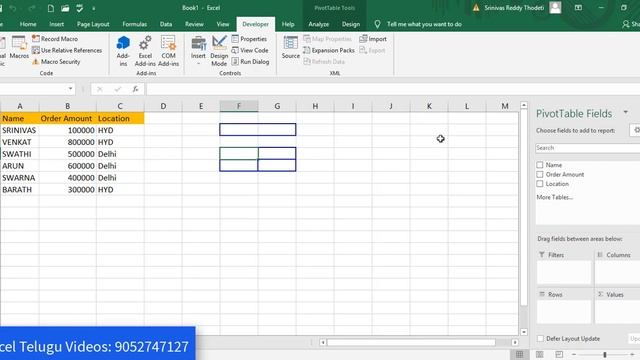Toggle Use Relative References
The image size is (640, 360).
tap(67, 50)
